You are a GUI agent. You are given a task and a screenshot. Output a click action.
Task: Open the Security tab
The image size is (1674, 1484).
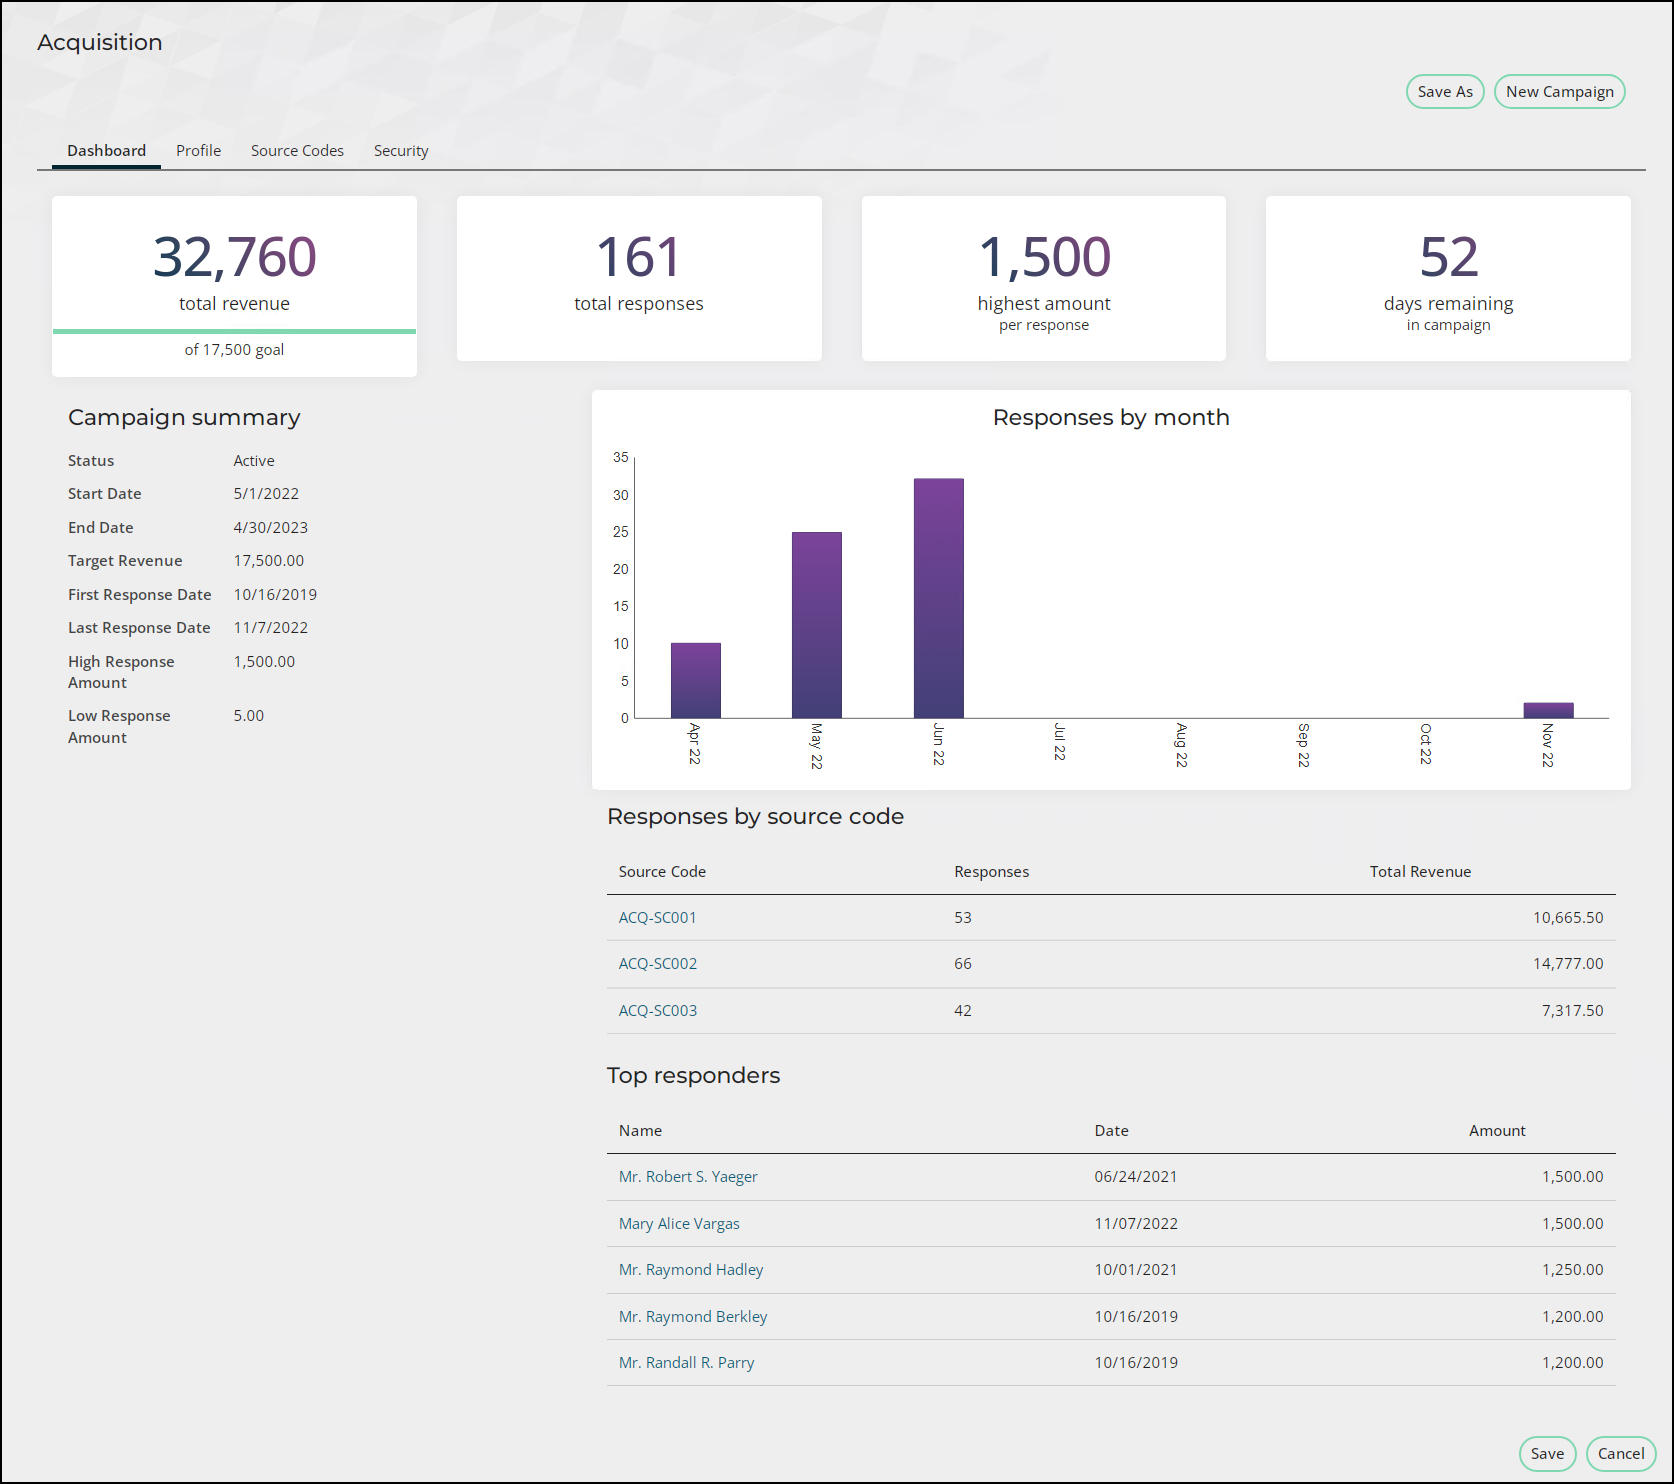click(401, 151)
